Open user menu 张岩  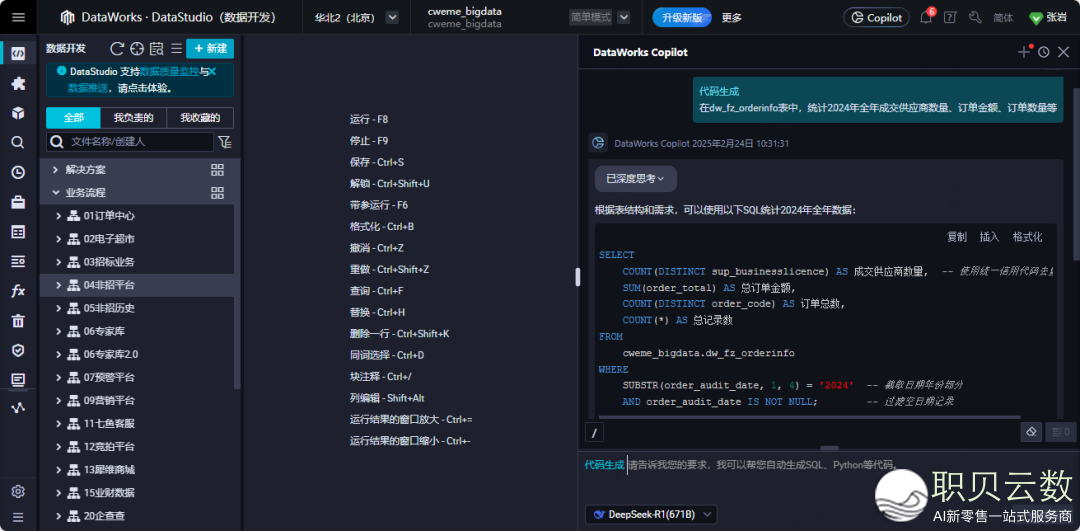1047,18
